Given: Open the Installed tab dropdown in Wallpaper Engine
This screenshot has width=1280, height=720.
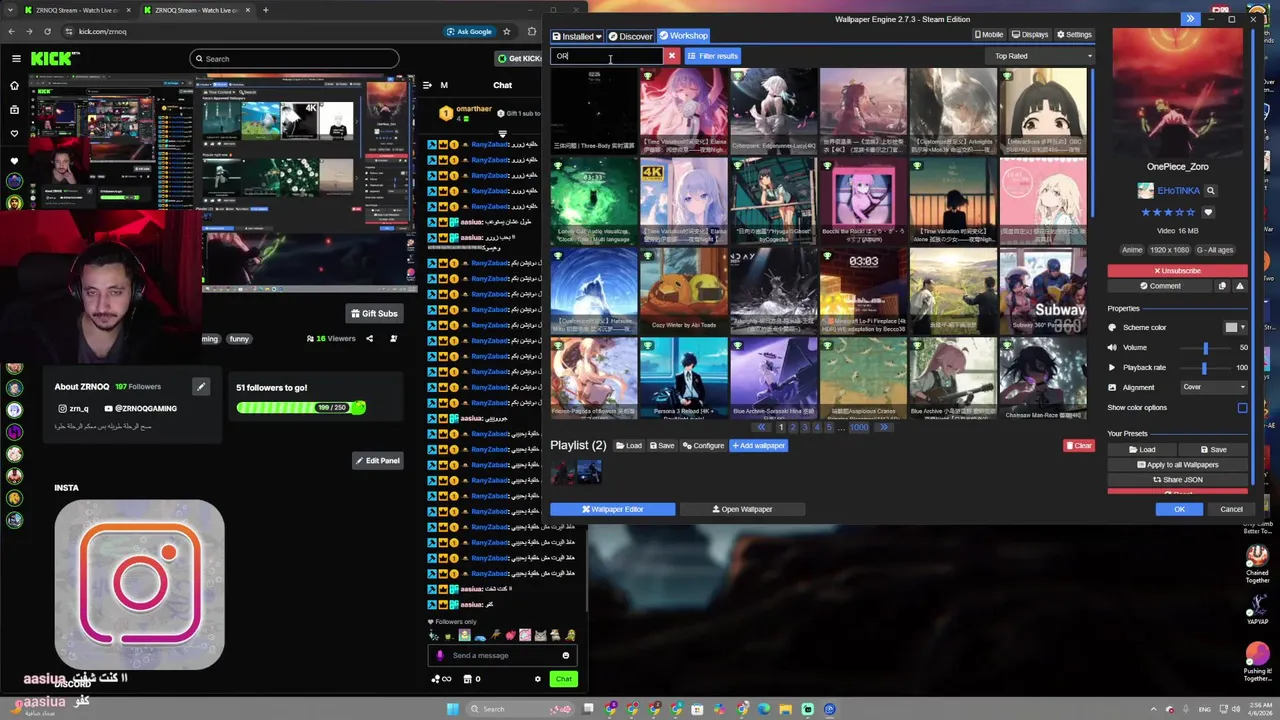Looking at the screenshot, I should [x=577, y=36].
